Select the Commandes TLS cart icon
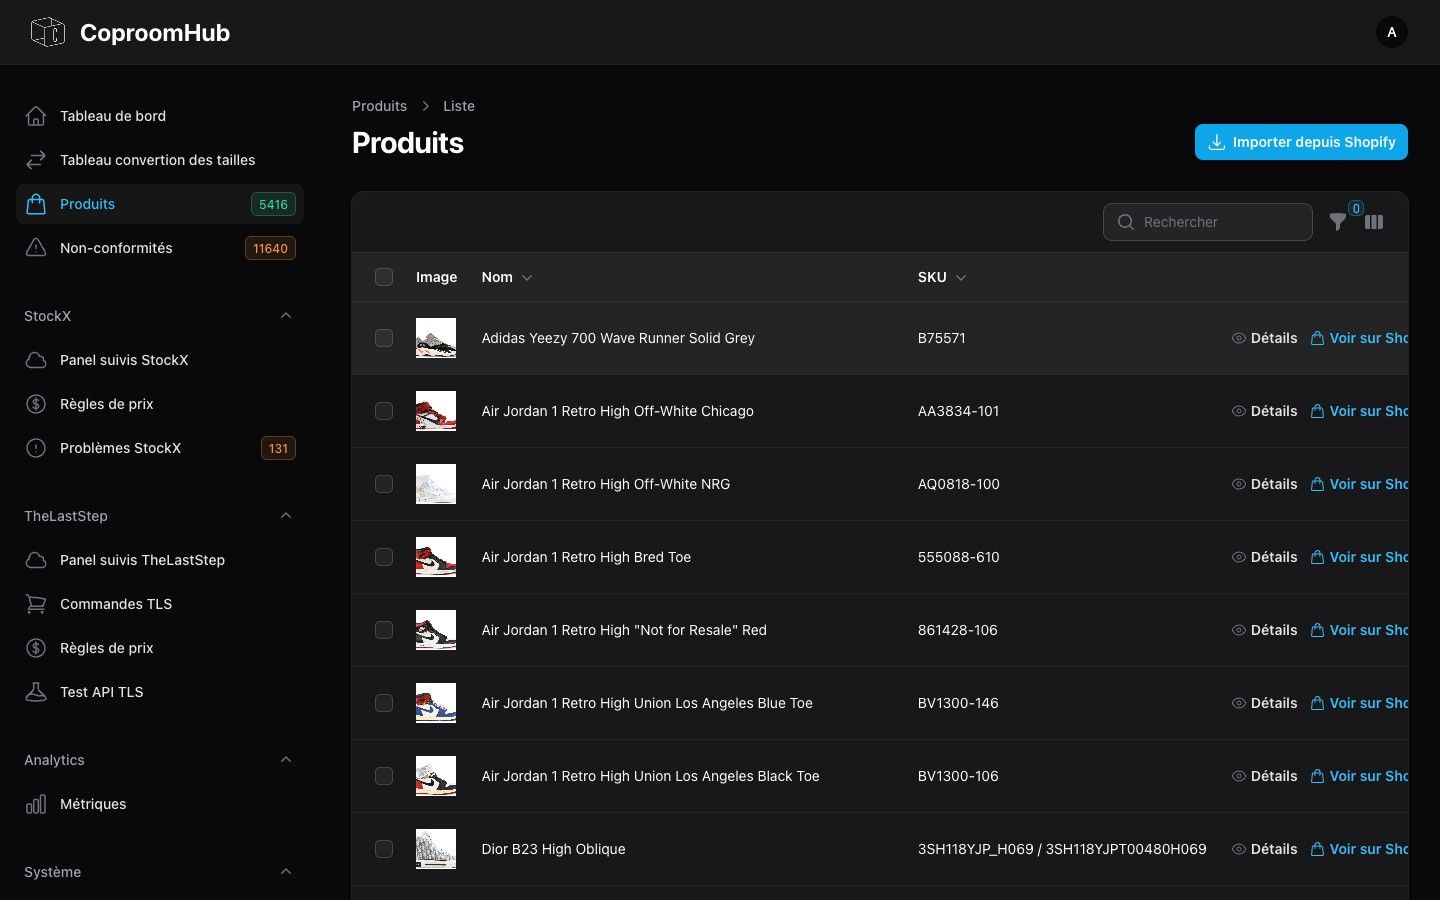This screenshot has height=900, width=1440. click(36, 604)
